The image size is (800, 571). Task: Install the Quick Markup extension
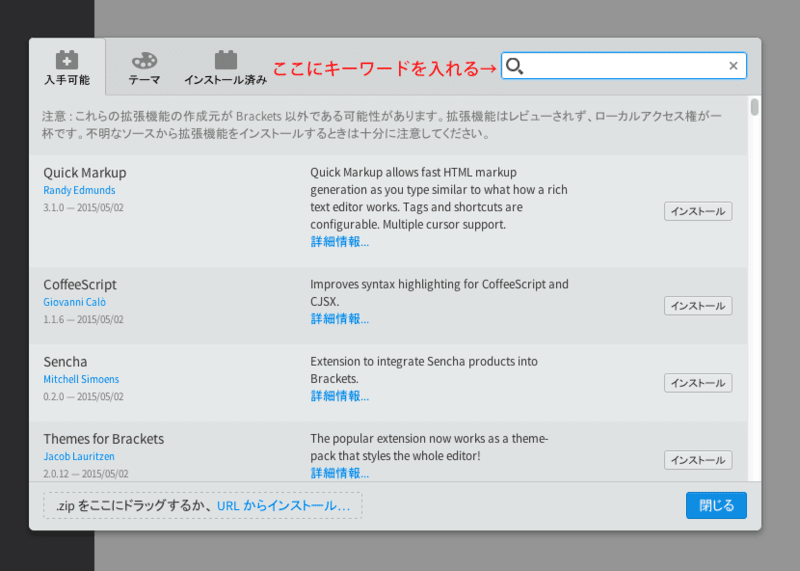tap(698, 211)
